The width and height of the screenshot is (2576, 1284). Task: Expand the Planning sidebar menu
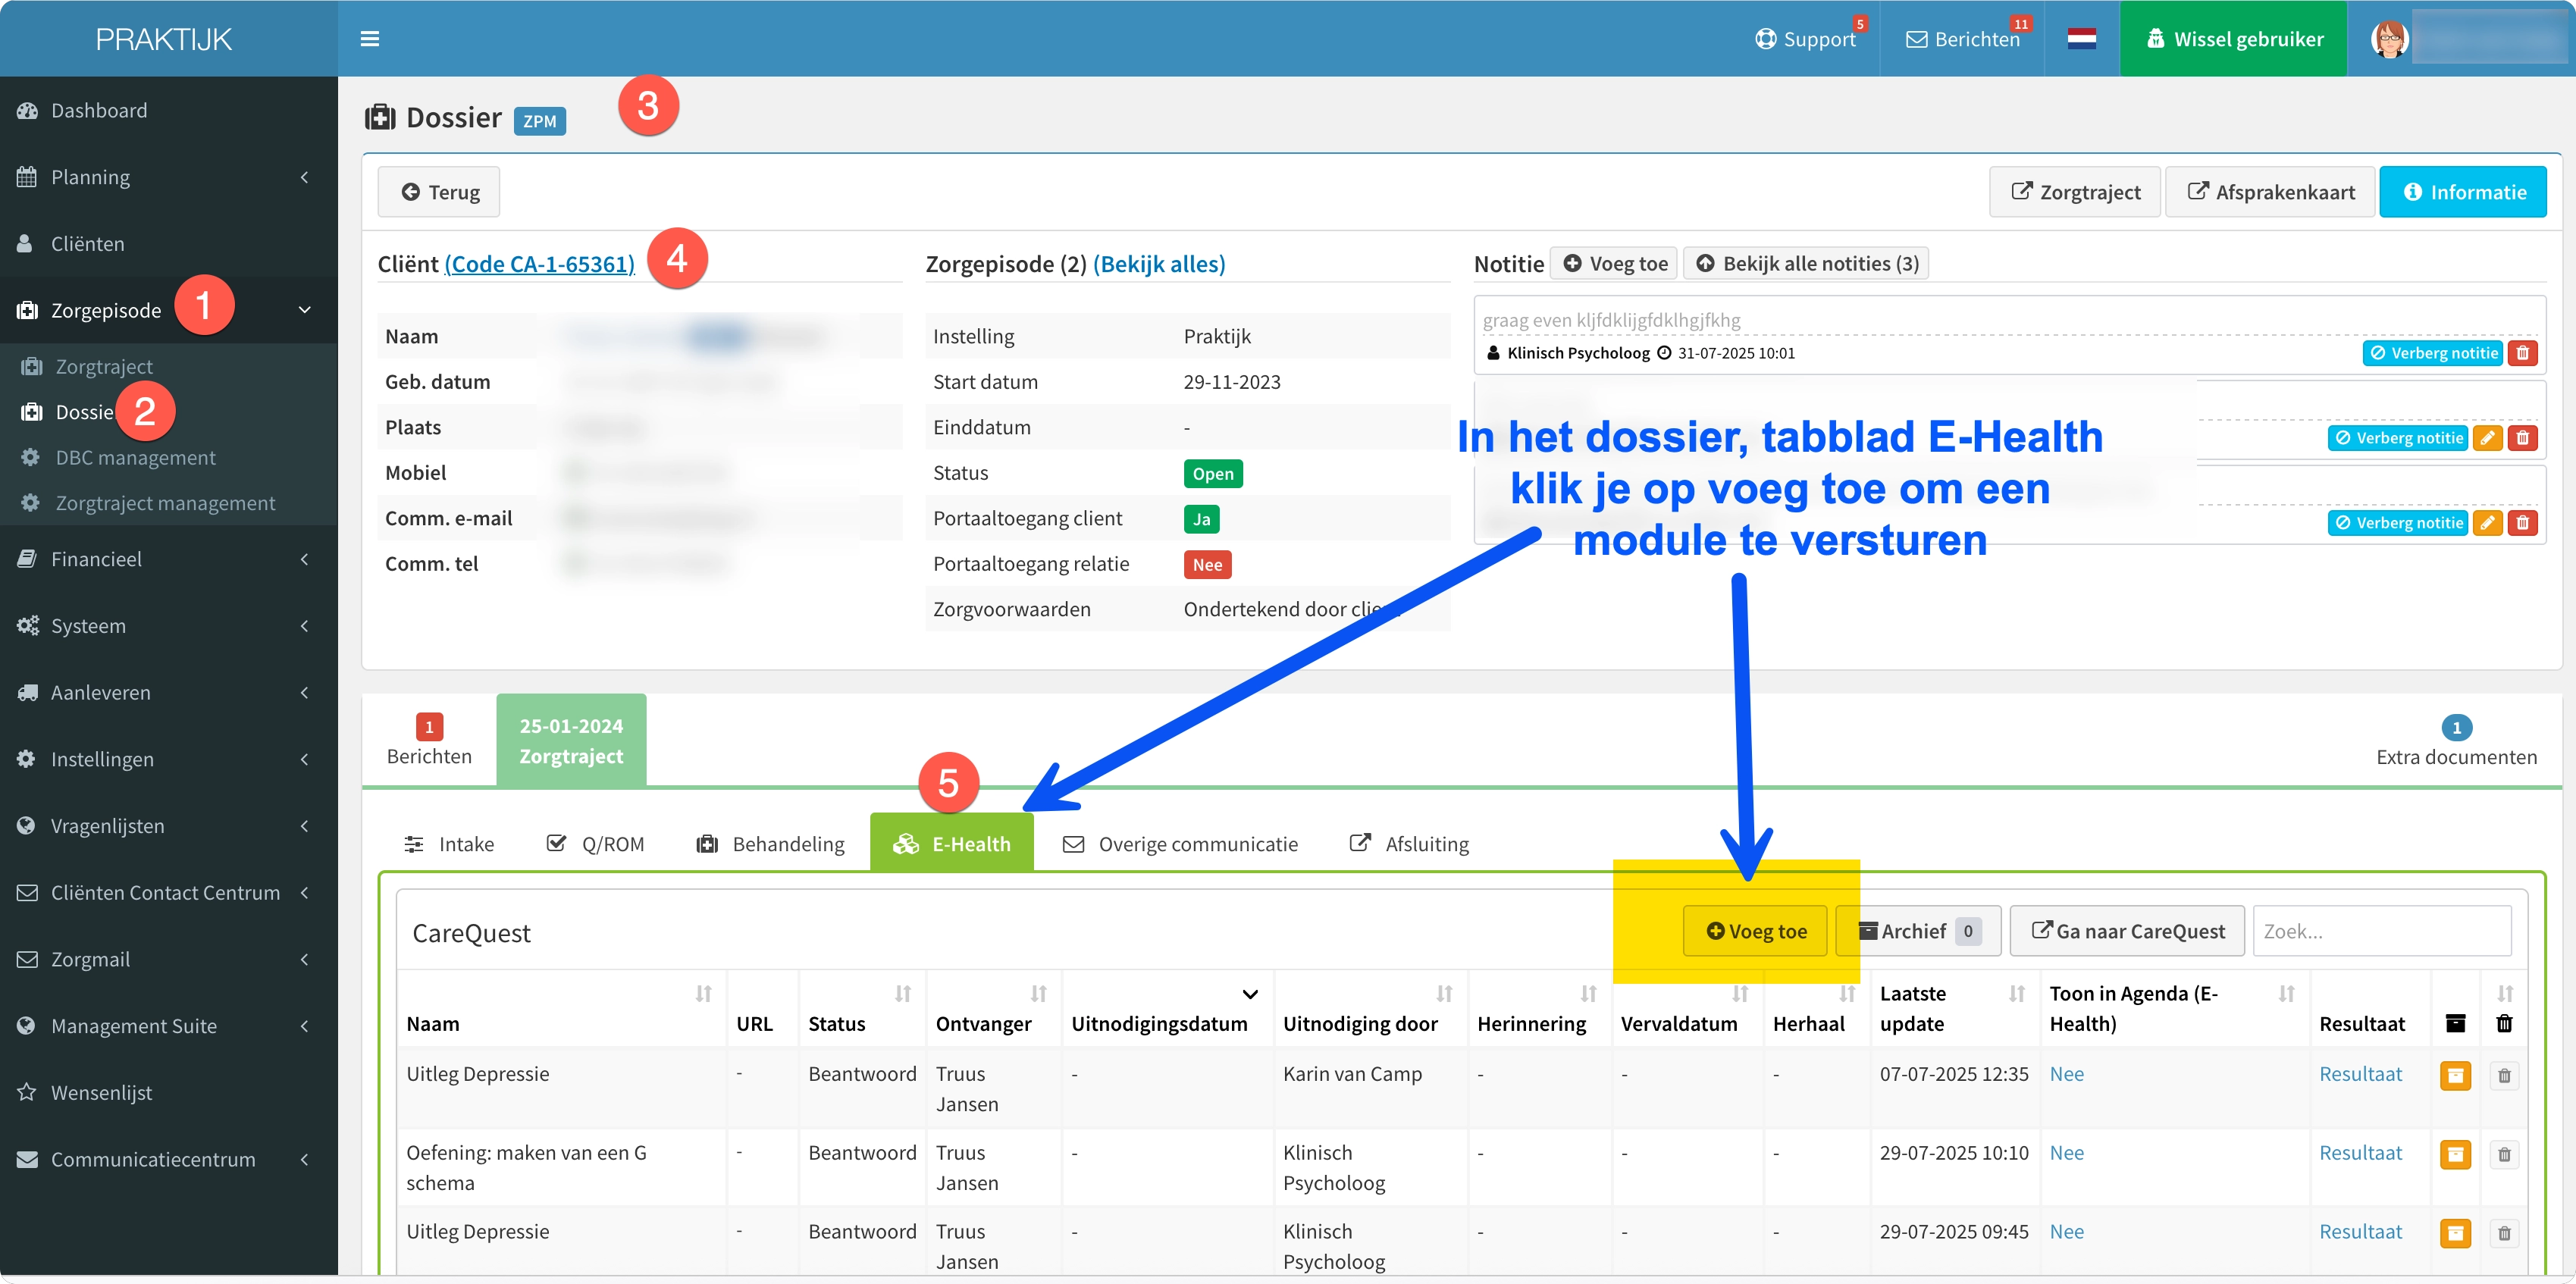169,177
